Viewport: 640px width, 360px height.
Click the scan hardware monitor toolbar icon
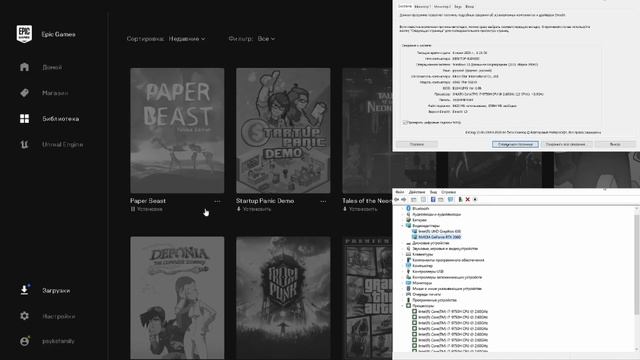coord(450,200)
